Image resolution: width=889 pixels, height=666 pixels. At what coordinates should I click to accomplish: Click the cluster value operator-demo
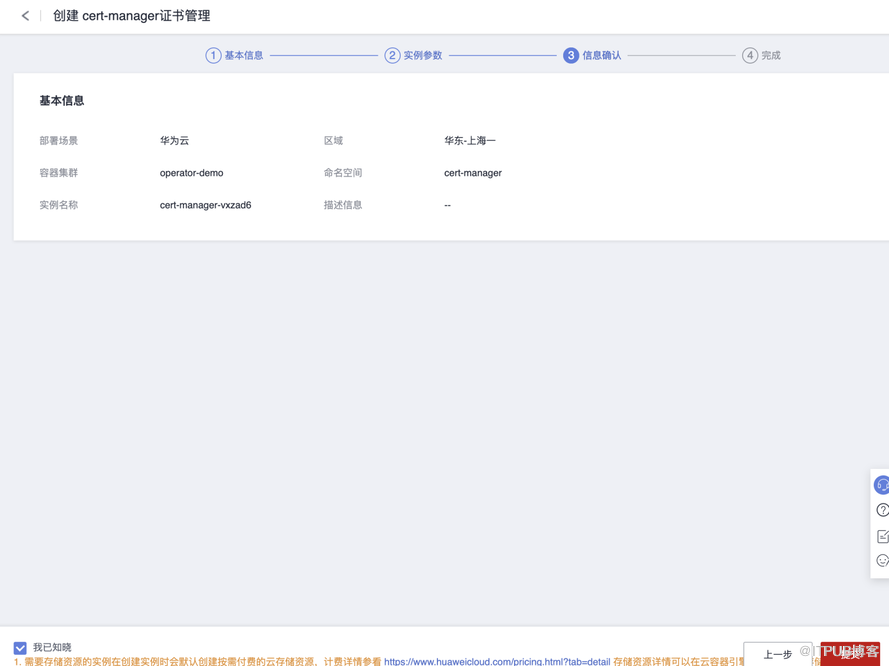point(191,173)
